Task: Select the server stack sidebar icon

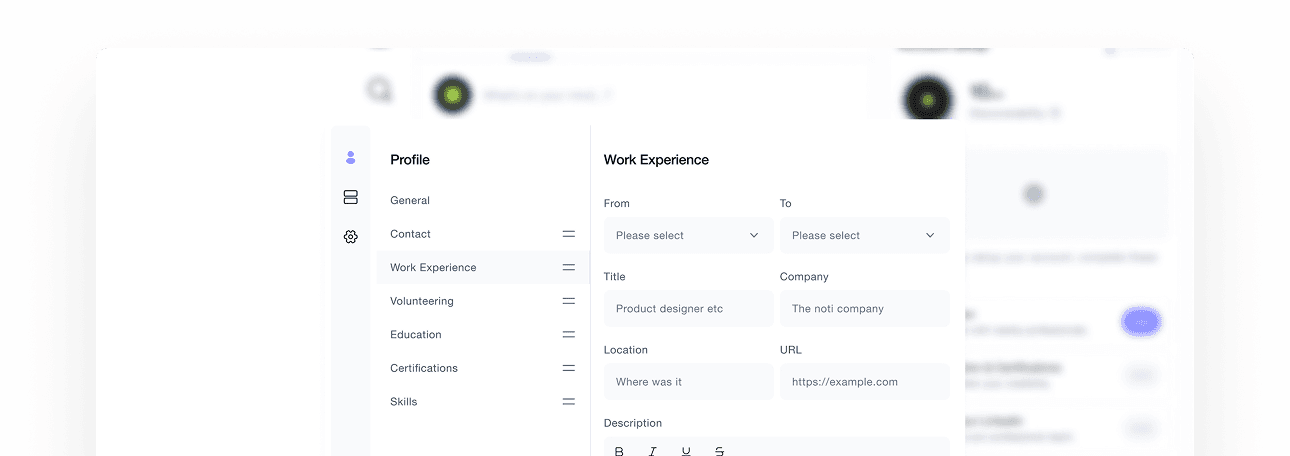Action: [x=350, y=197]
